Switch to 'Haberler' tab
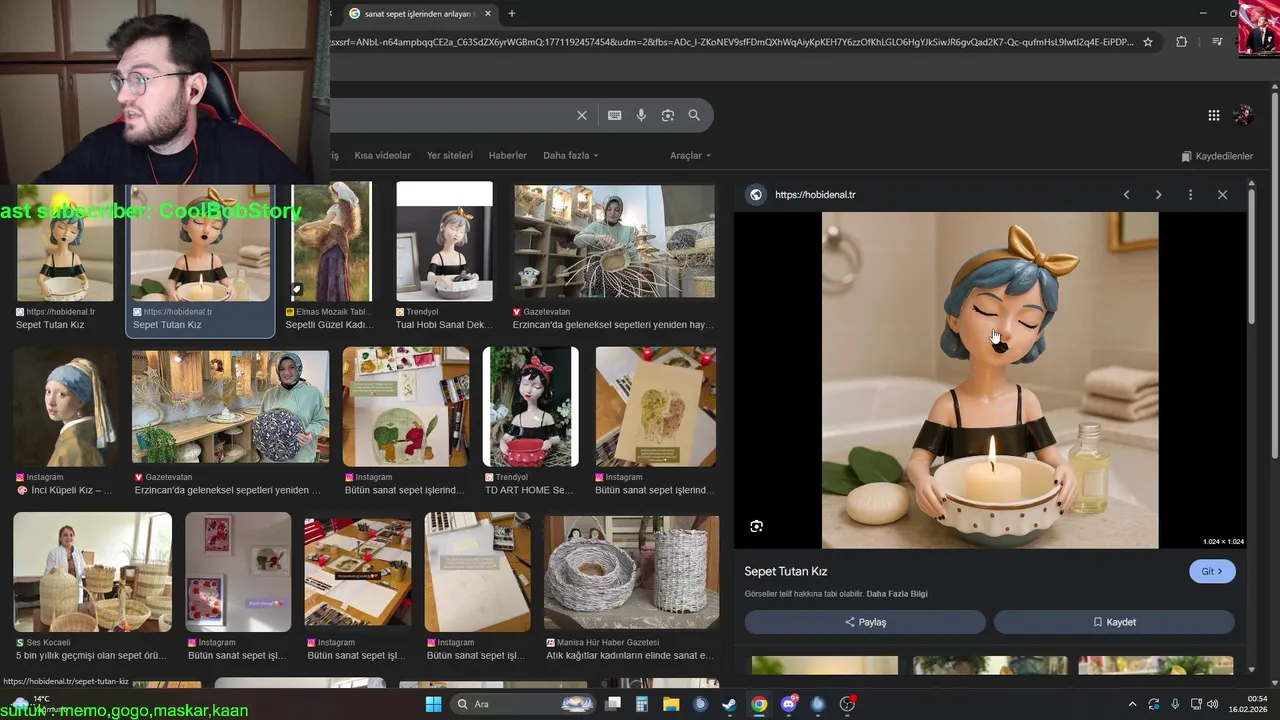 click(x=507, y=156)
